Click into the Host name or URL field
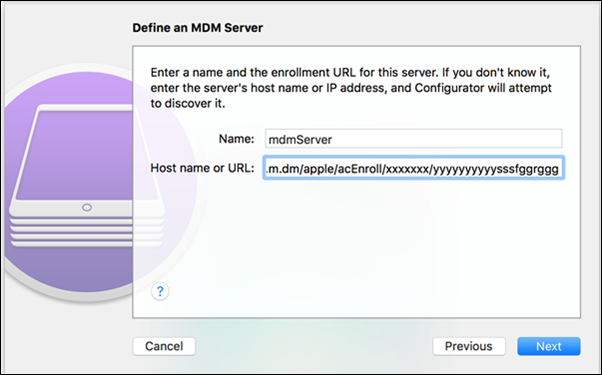The height and width of the screenshot is (375, 602). pos(413,168)
